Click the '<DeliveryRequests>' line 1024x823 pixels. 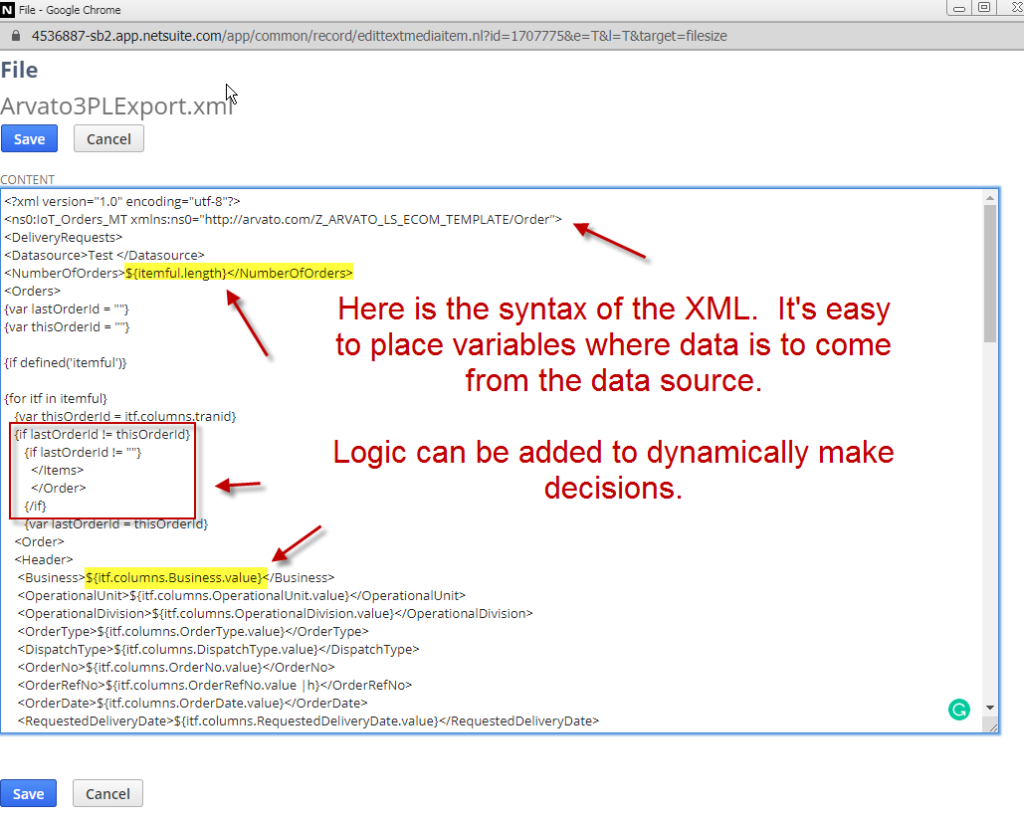(x=63, y=237)
